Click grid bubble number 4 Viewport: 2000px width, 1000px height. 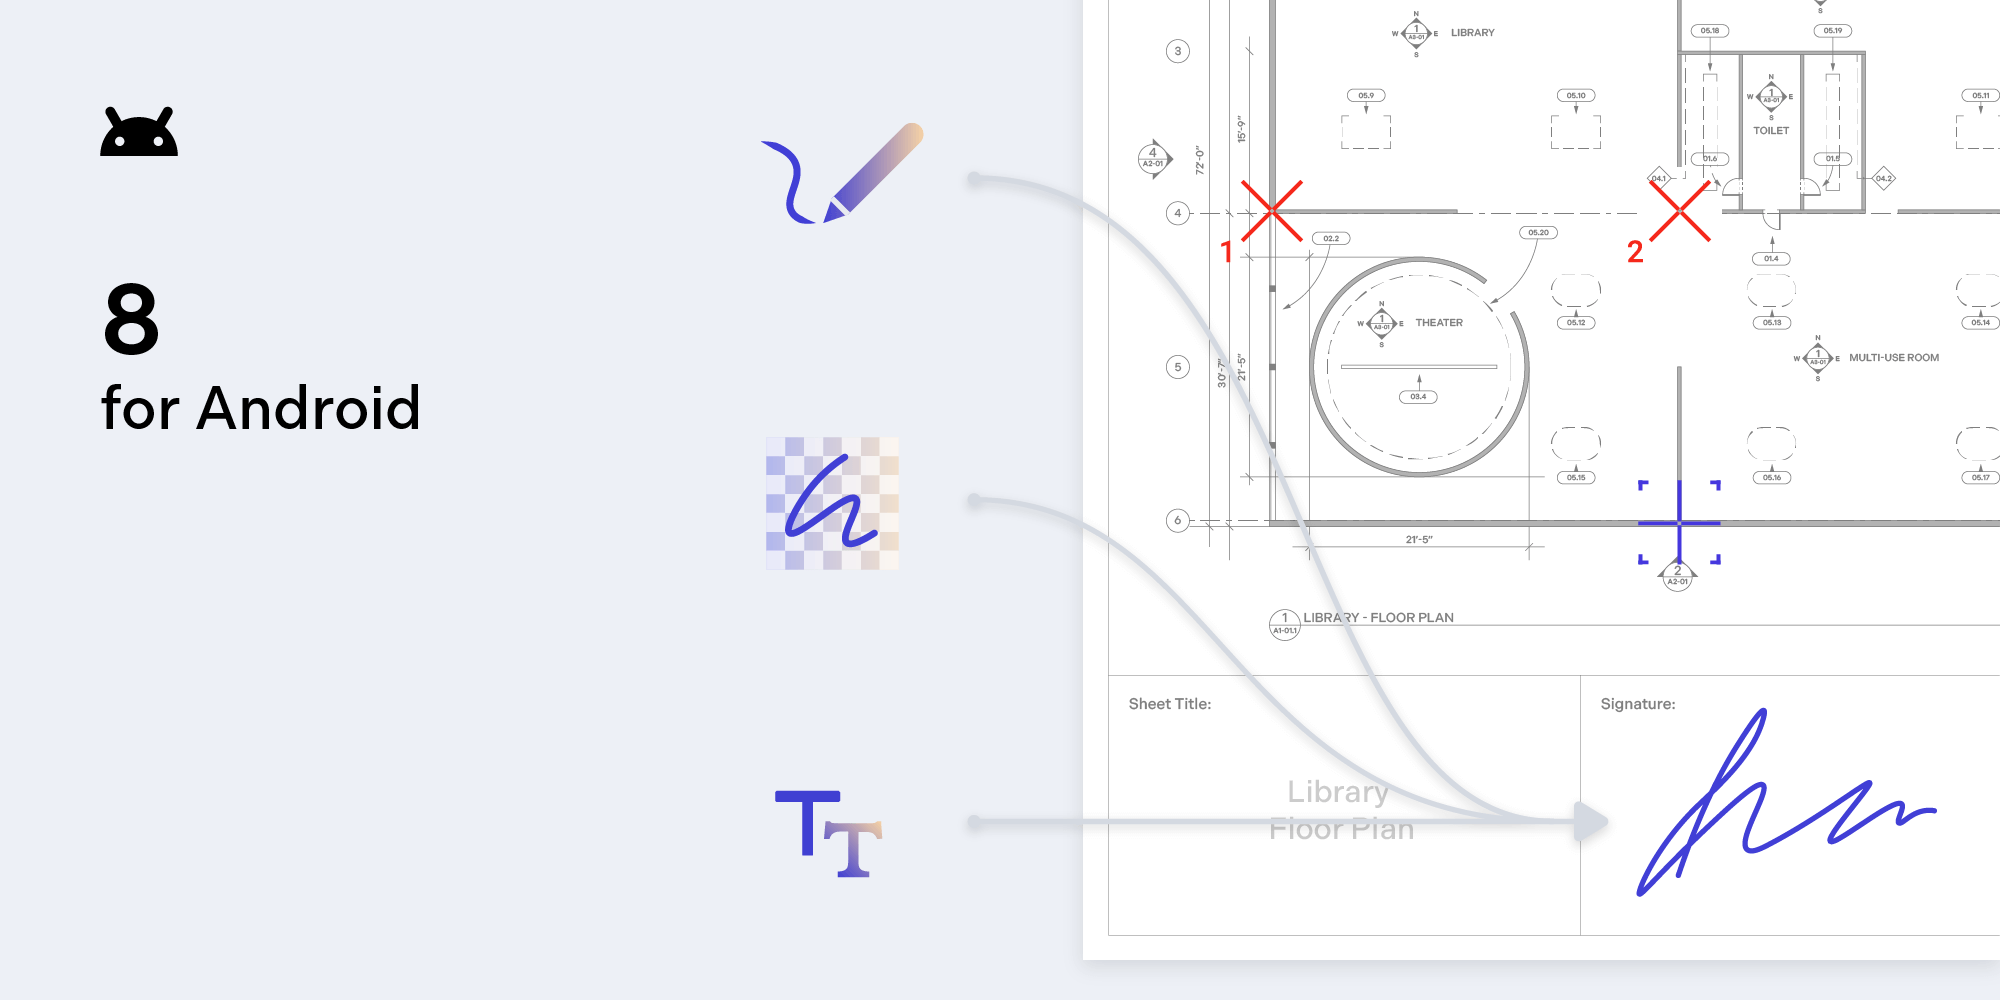pyautogui.click(x=1178, y=213)
